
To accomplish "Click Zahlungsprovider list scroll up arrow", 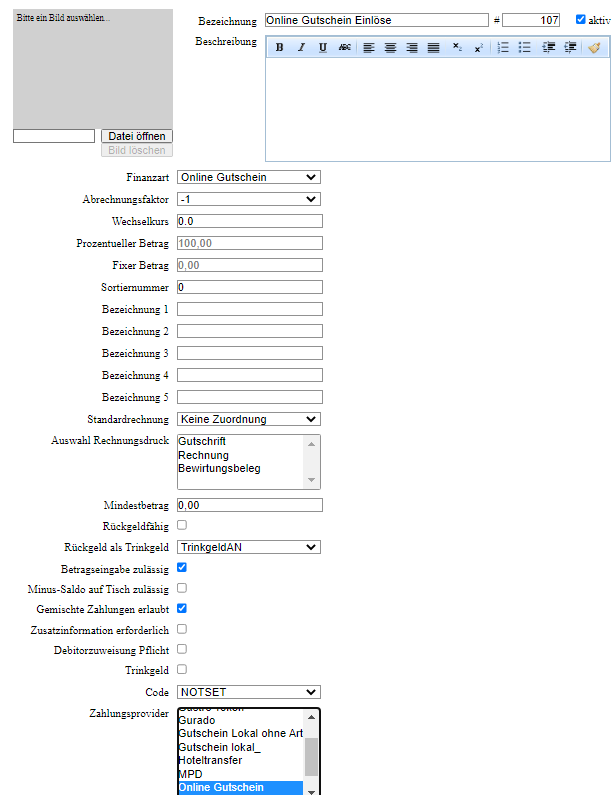I will (311, 717).
